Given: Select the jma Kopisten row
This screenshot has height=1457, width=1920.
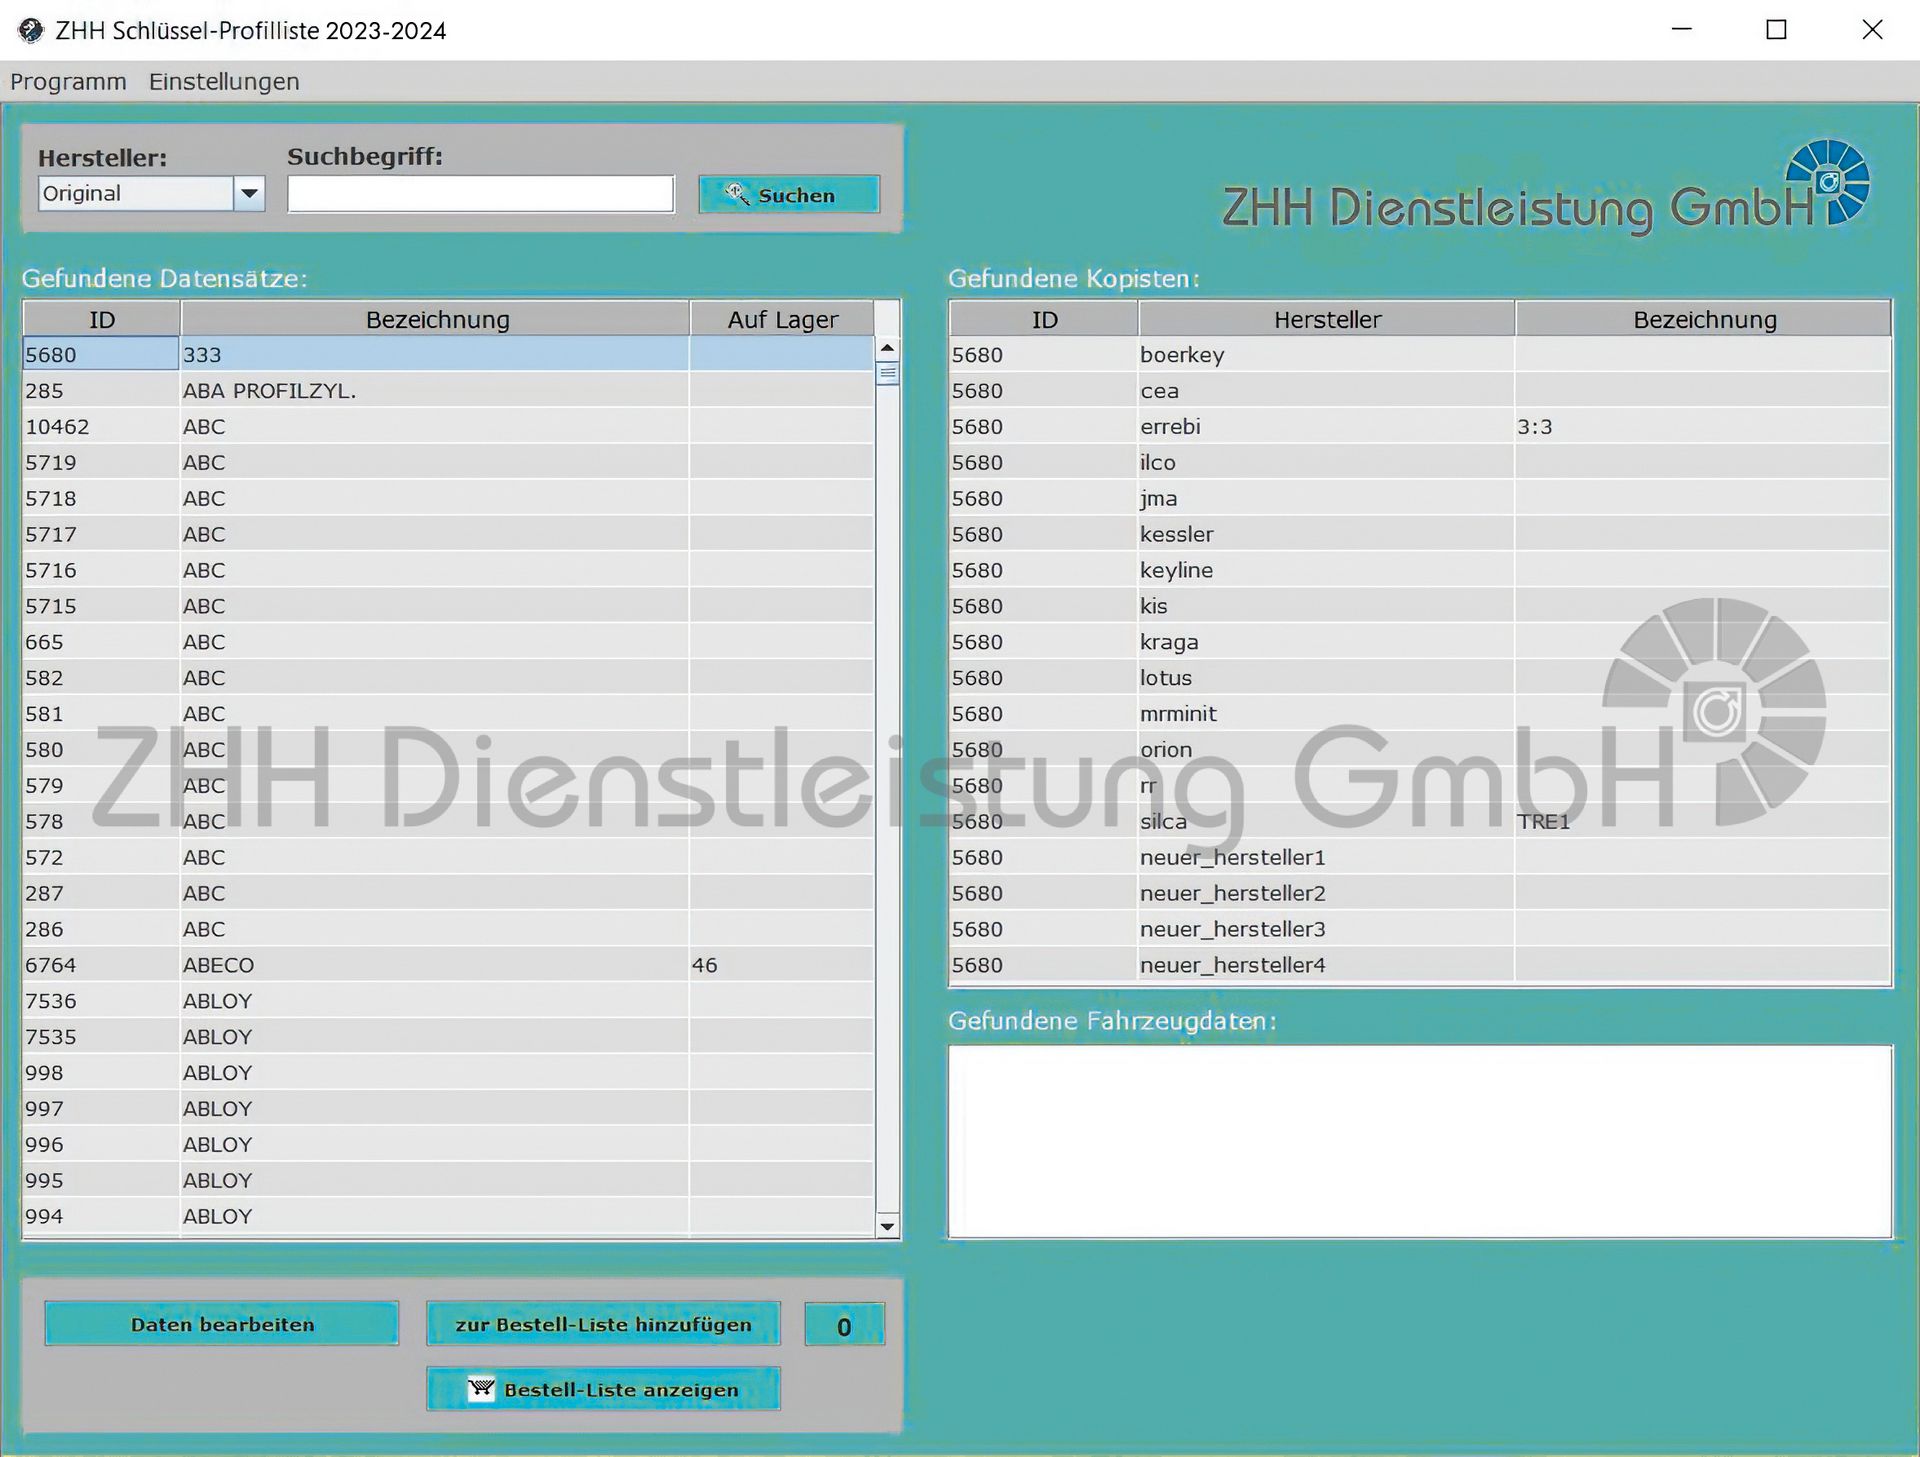Looking at the screenshot, I should [x=1420, y=499].
